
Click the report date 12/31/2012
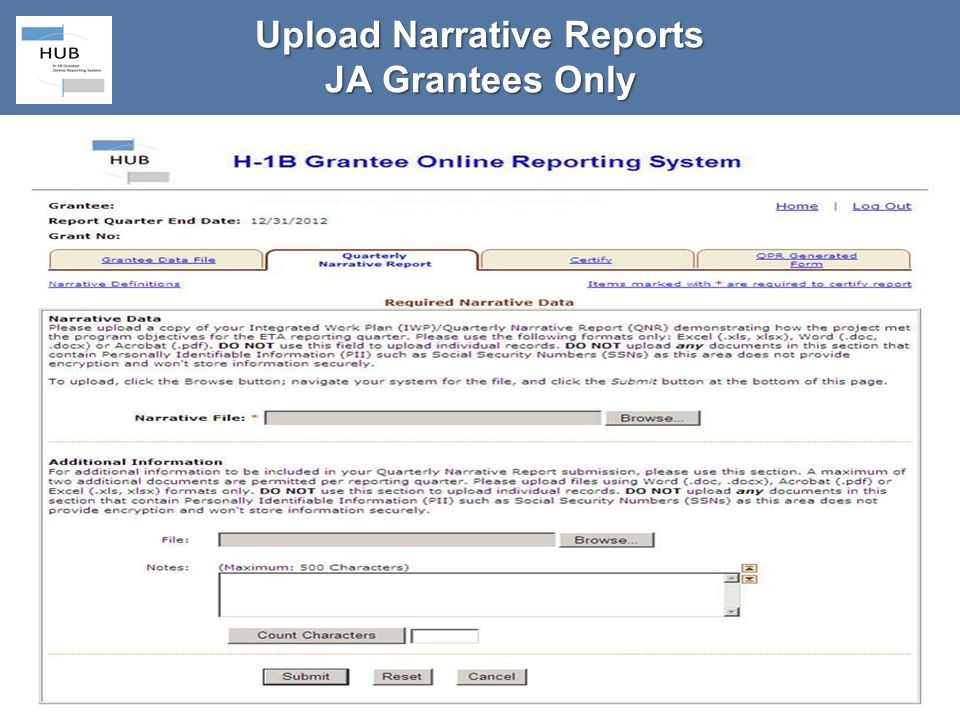point(289,221)
